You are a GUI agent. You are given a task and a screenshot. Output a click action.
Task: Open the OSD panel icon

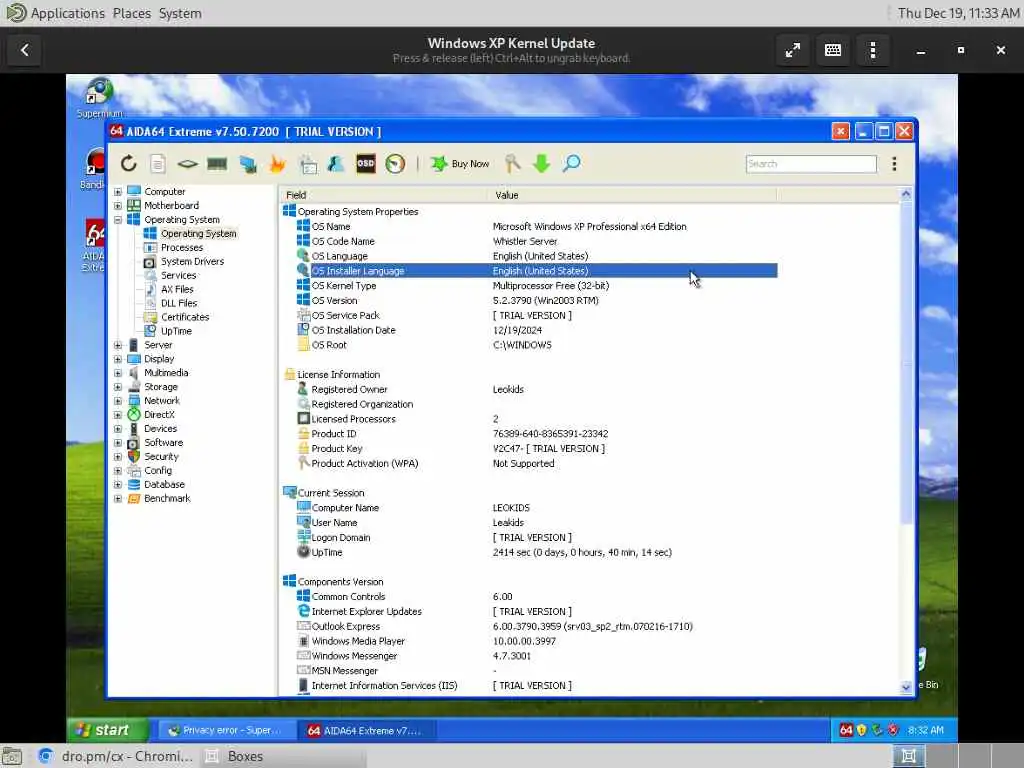tap(366, 163)
